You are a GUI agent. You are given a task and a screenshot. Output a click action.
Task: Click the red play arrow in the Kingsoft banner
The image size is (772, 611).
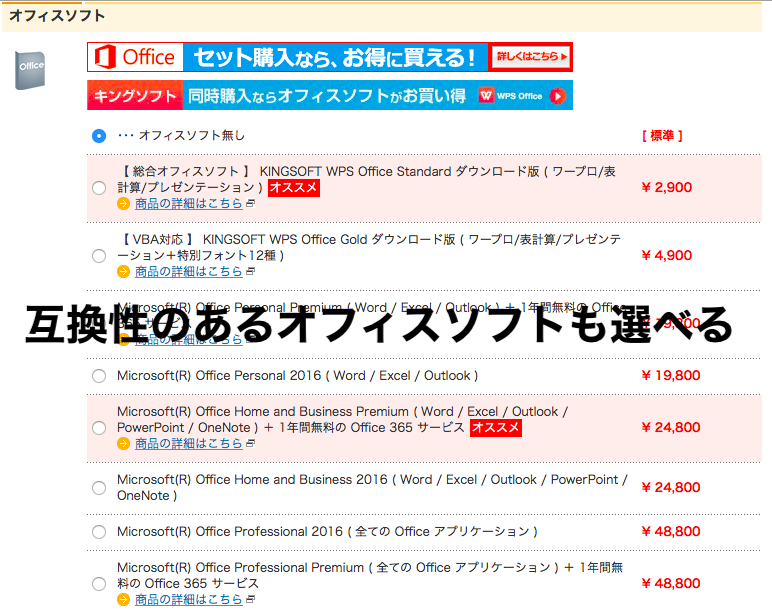coord(558,96)
